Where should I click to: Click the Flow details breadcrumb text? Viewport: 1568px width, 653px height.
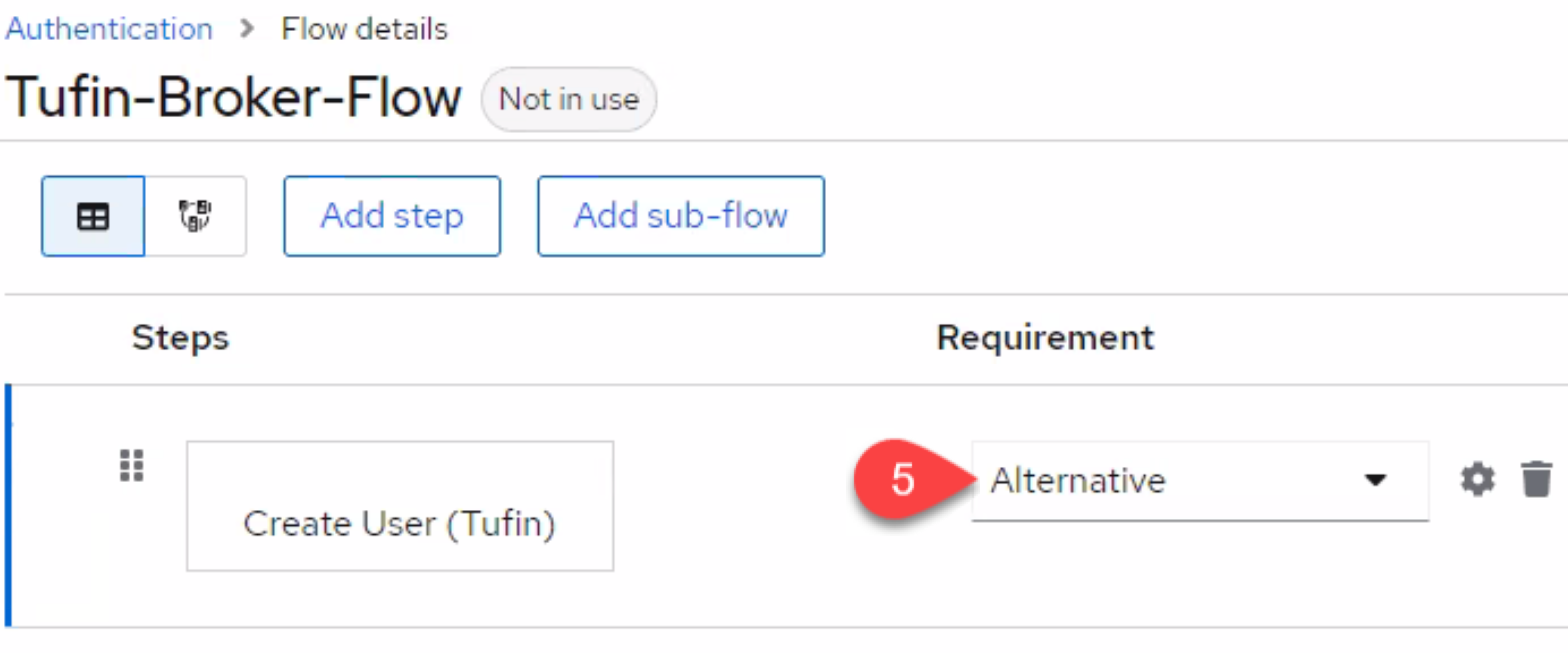tap(364, 29)
